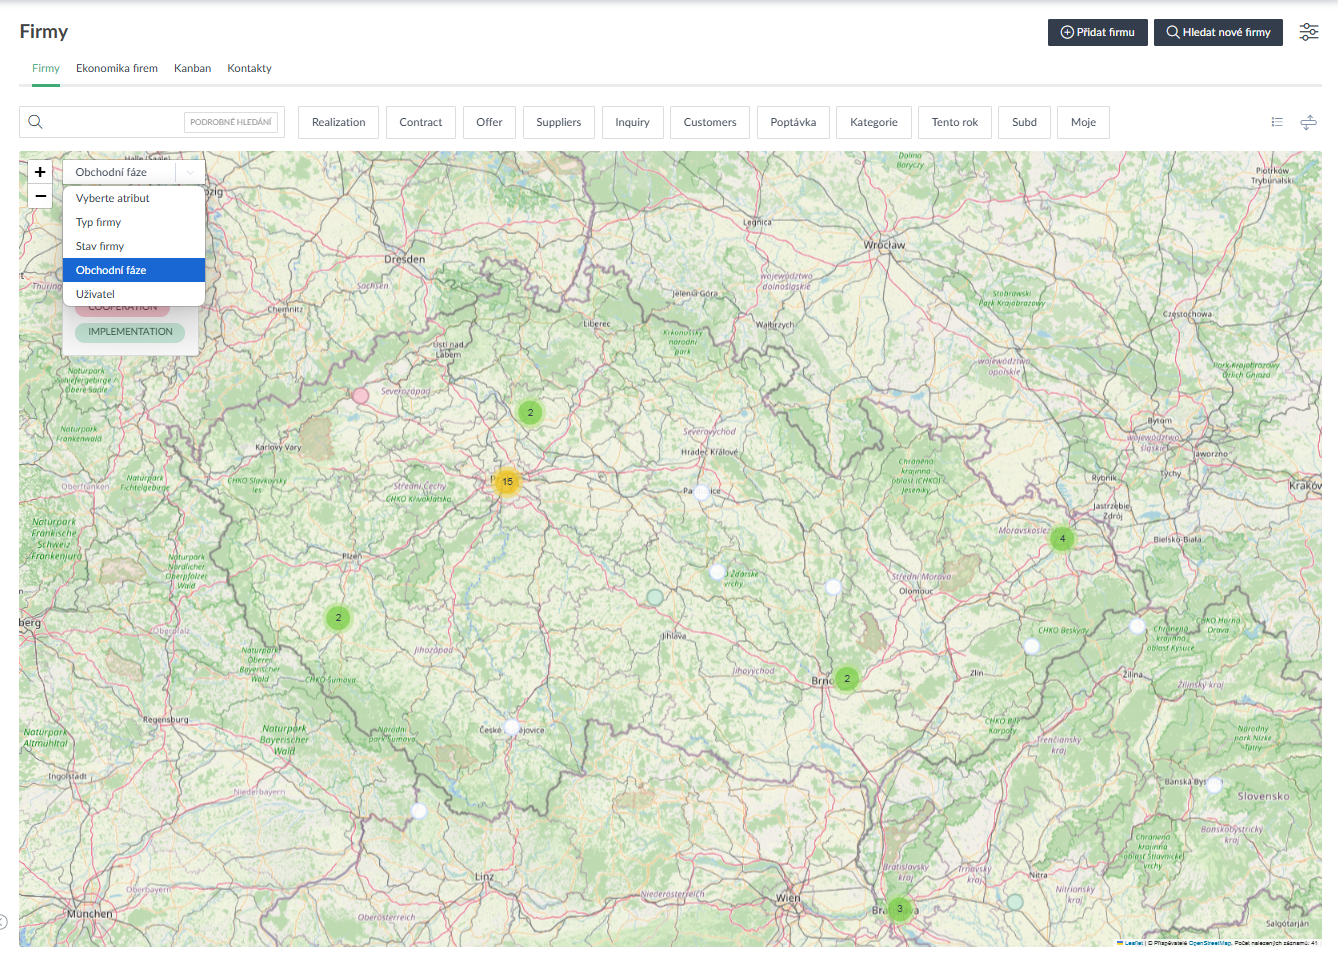
Task: Toggle the Realization quick filter
Action: [x=338, y=122]
